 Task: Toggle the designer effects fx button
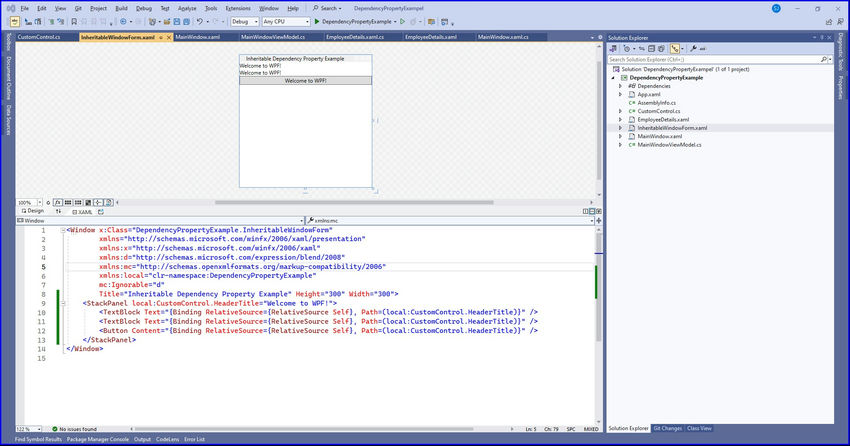(58, 203)
